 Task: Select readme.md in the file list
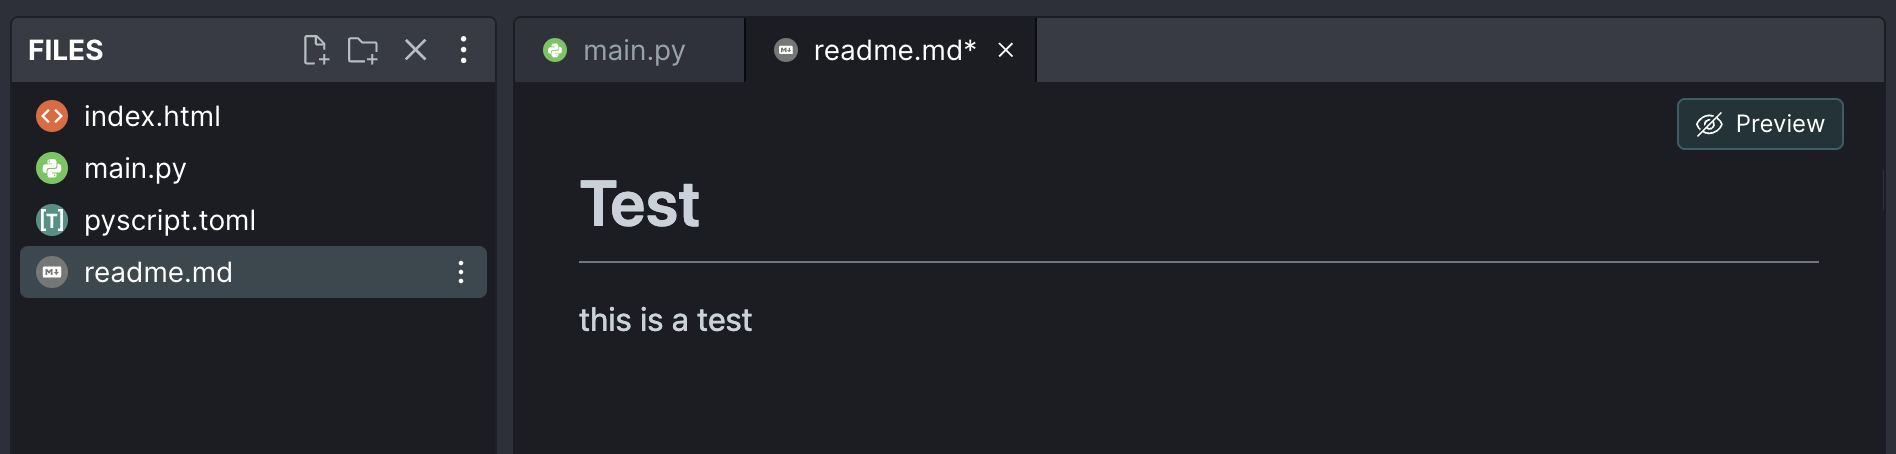coord(158,273)
